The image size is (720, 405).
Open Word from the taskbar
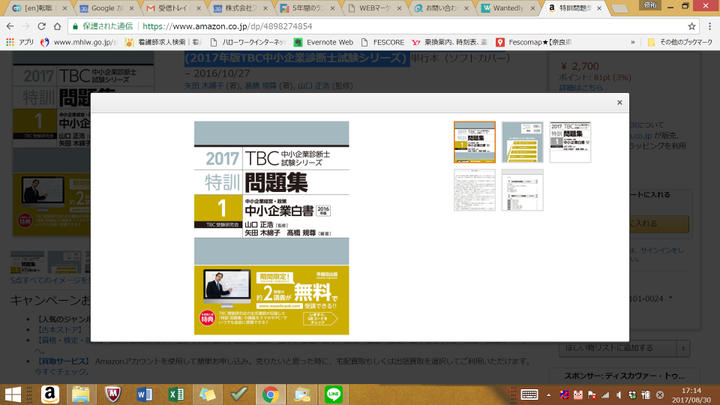pos(144,394)
